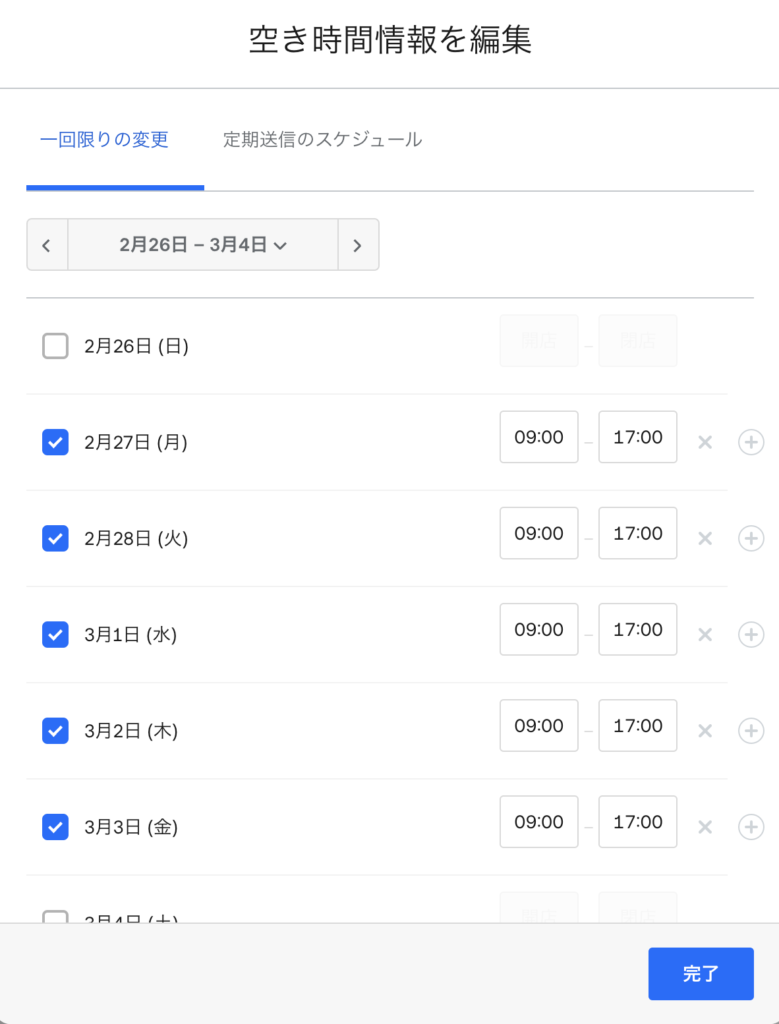Image resolution: width=779 pixels, height=1024 pixels.
Task: Delete the 3月3日 time range
Action: (705, 827)
